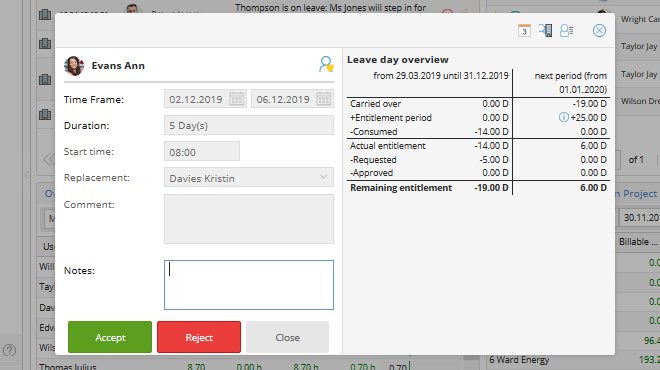Image resolution: width=660 pixels, height=370 pixels.
Task: Click the building icon in top background row
Action: pos(45,15)
